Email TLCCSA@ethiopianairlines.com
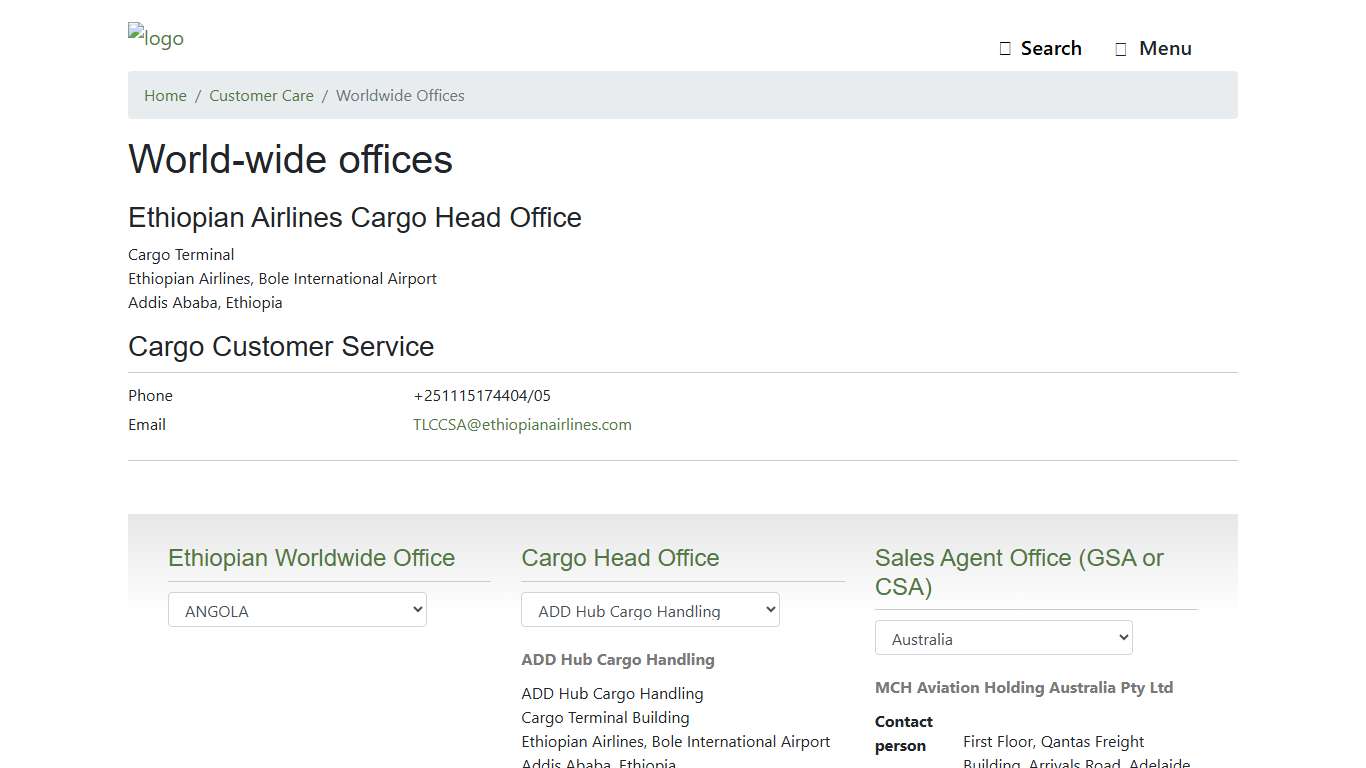 click(x=522, y=424)
